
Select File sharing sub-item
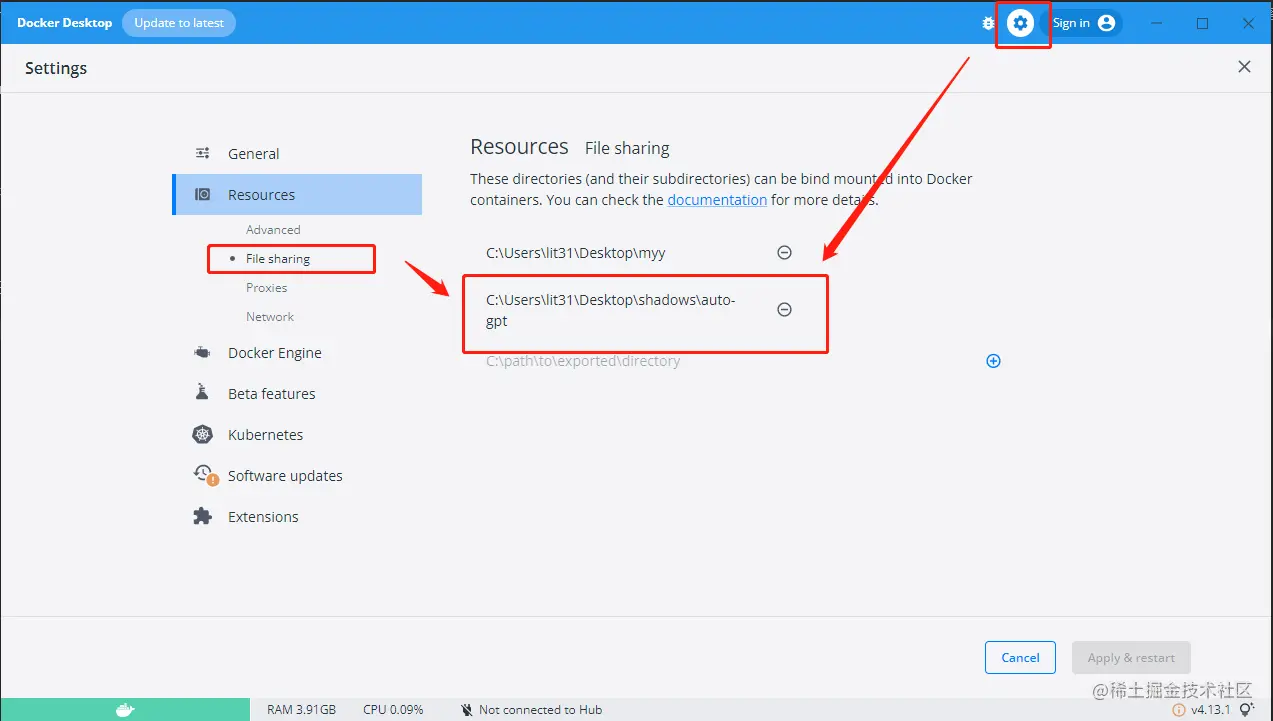pos(278,259)
